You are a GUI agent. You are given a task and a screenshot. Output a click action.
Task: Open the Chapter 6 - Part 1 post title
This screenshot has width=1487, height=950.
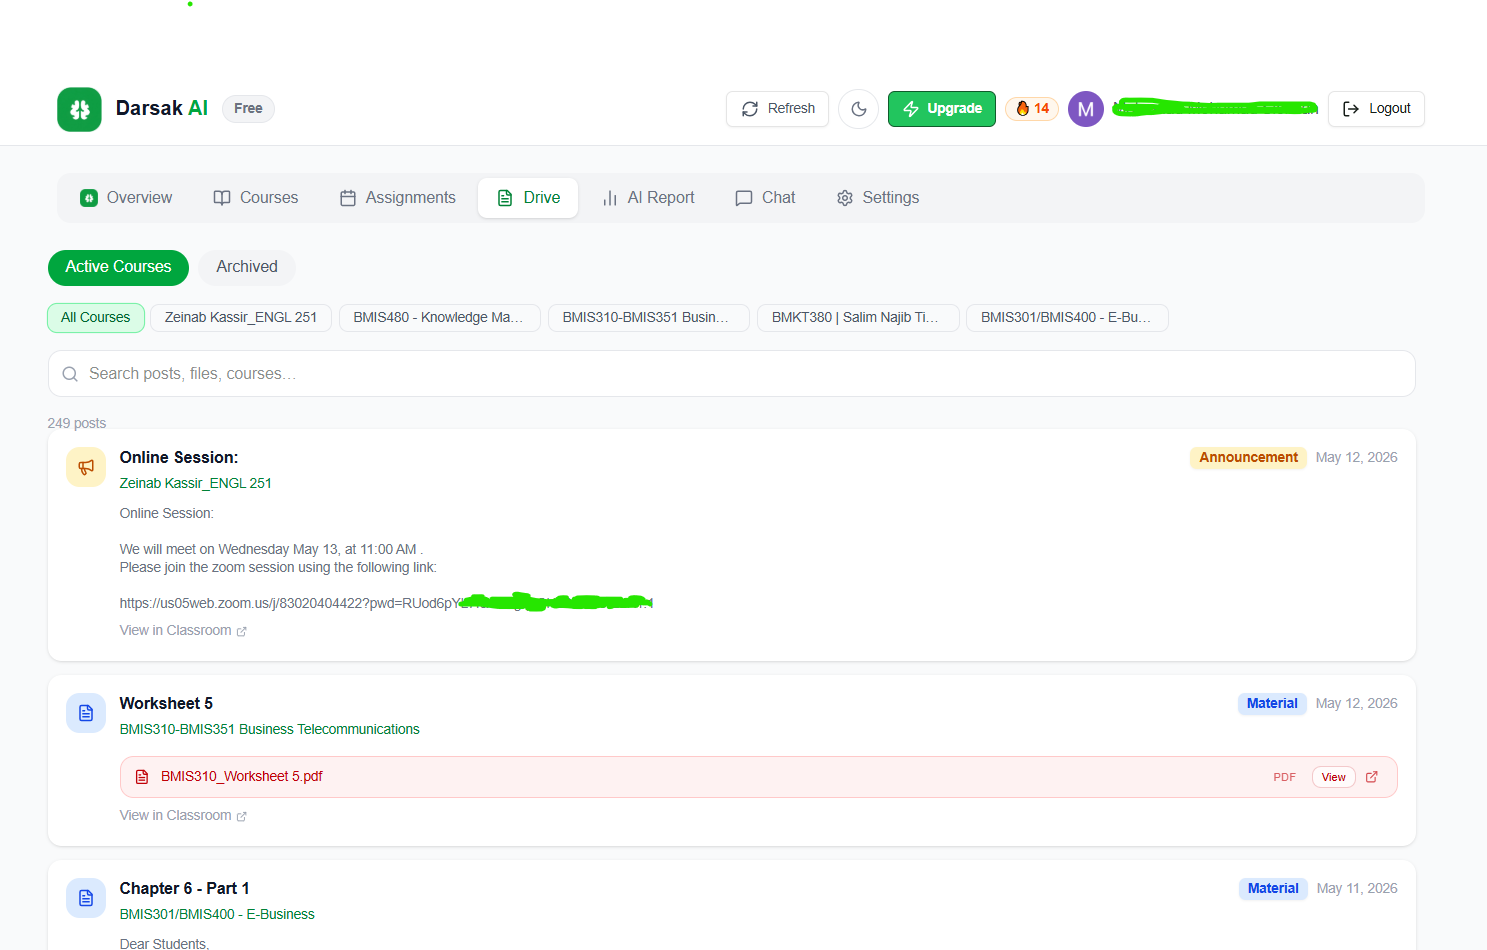point(184,889)
